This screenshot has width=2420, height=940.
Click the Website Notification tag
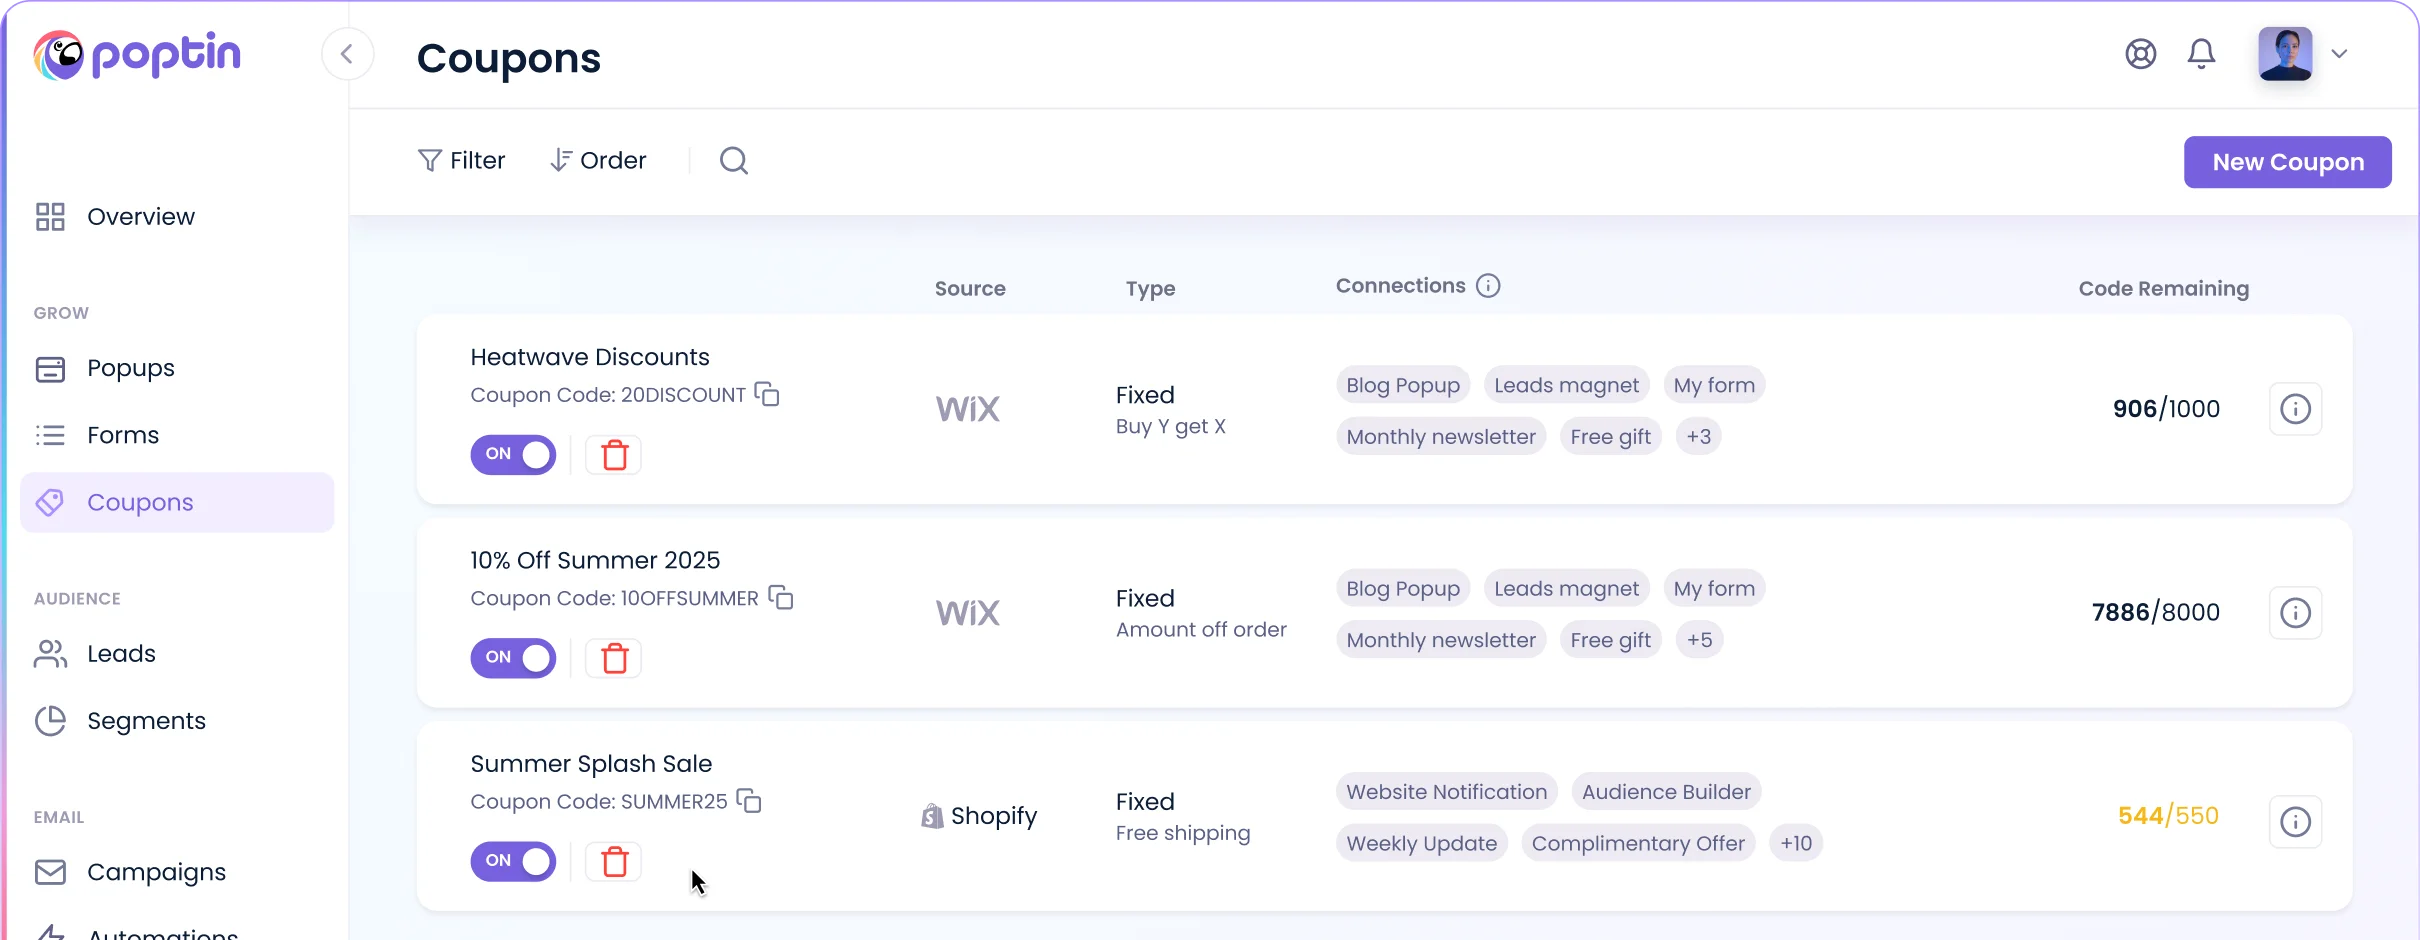pos(1446,792)
